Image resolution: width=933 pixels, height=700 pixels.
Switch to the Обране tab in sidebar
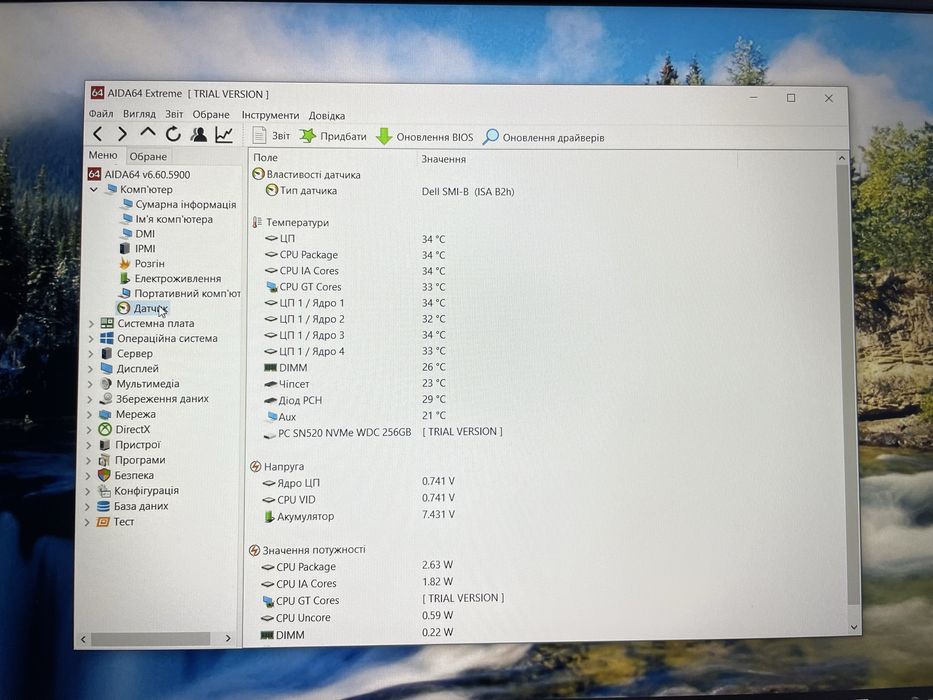click(148, 157)
